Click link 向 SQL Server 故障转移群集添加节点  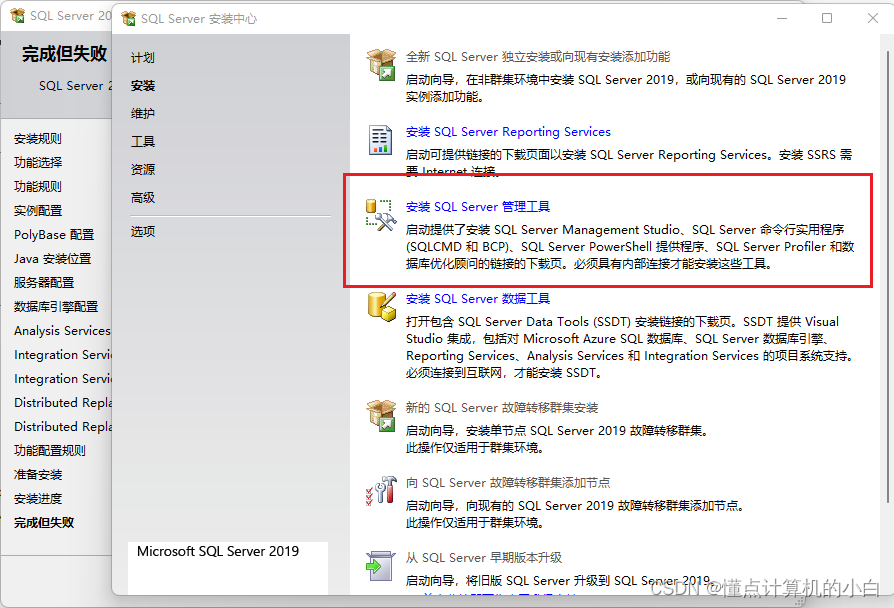click(507, 483)
